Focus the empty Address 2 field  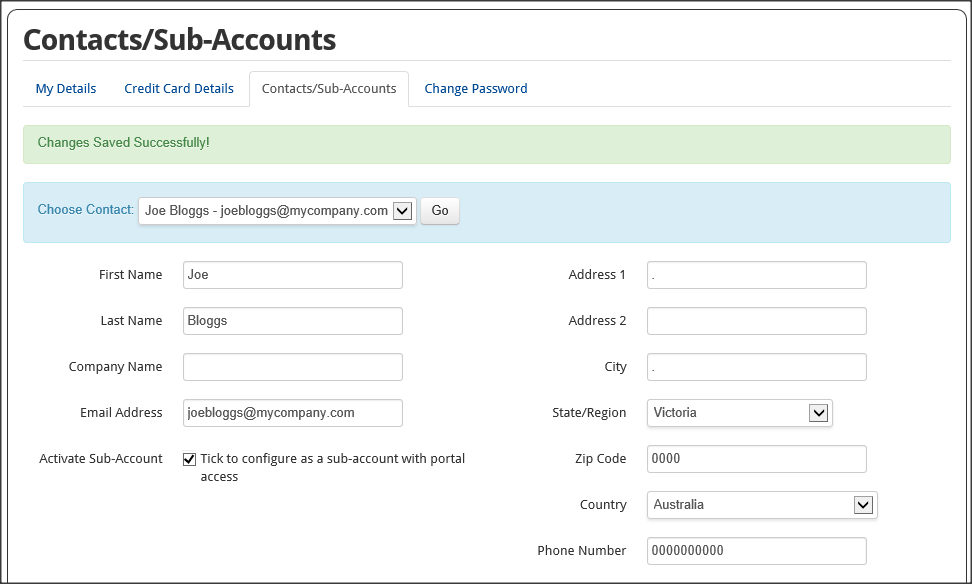click(757, 321)
